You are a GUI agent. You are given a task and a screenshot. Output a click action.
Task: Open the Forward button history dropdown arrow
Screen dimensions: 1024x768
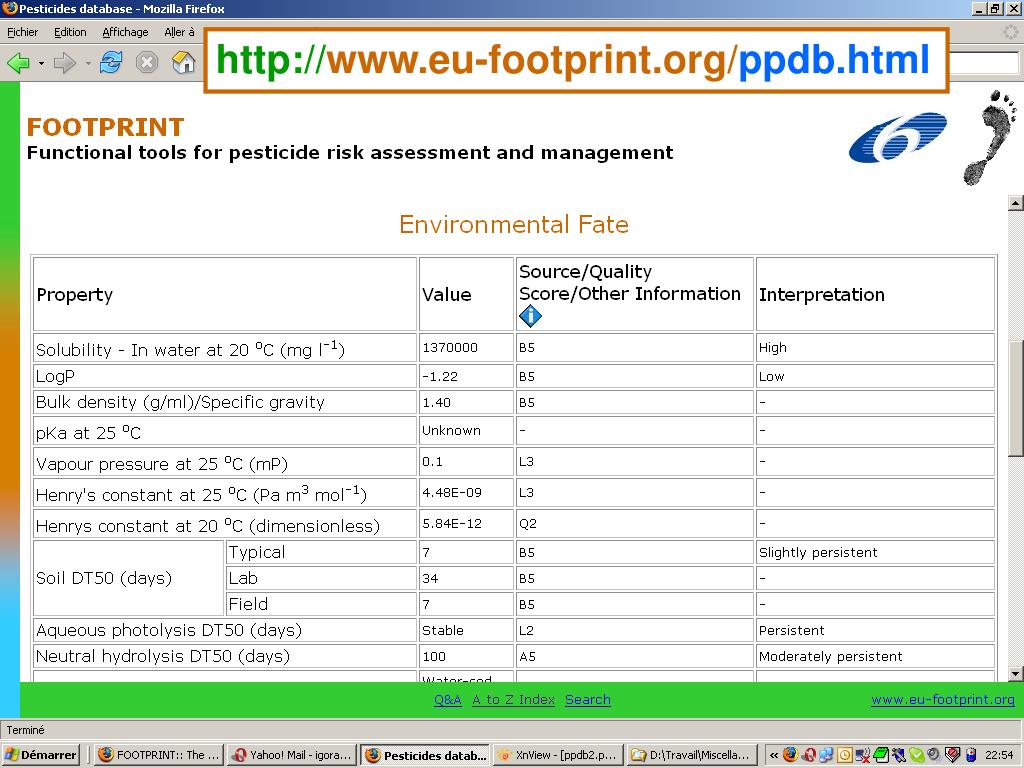tap(88, 63)
